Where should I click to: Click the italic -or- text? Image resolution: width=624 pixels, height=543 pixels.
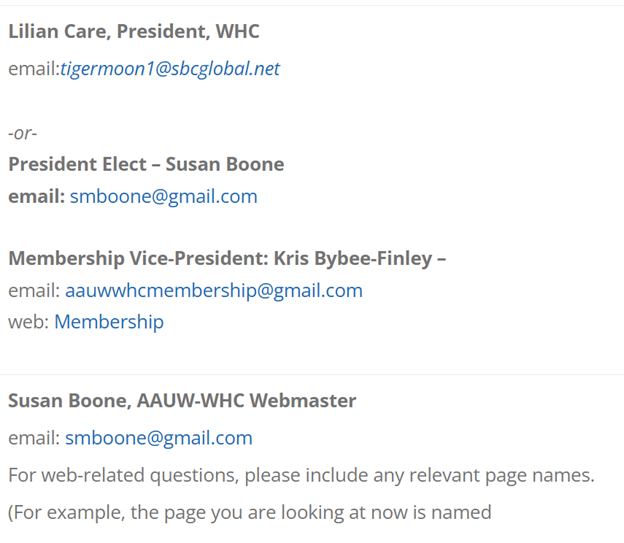[23, 133]
